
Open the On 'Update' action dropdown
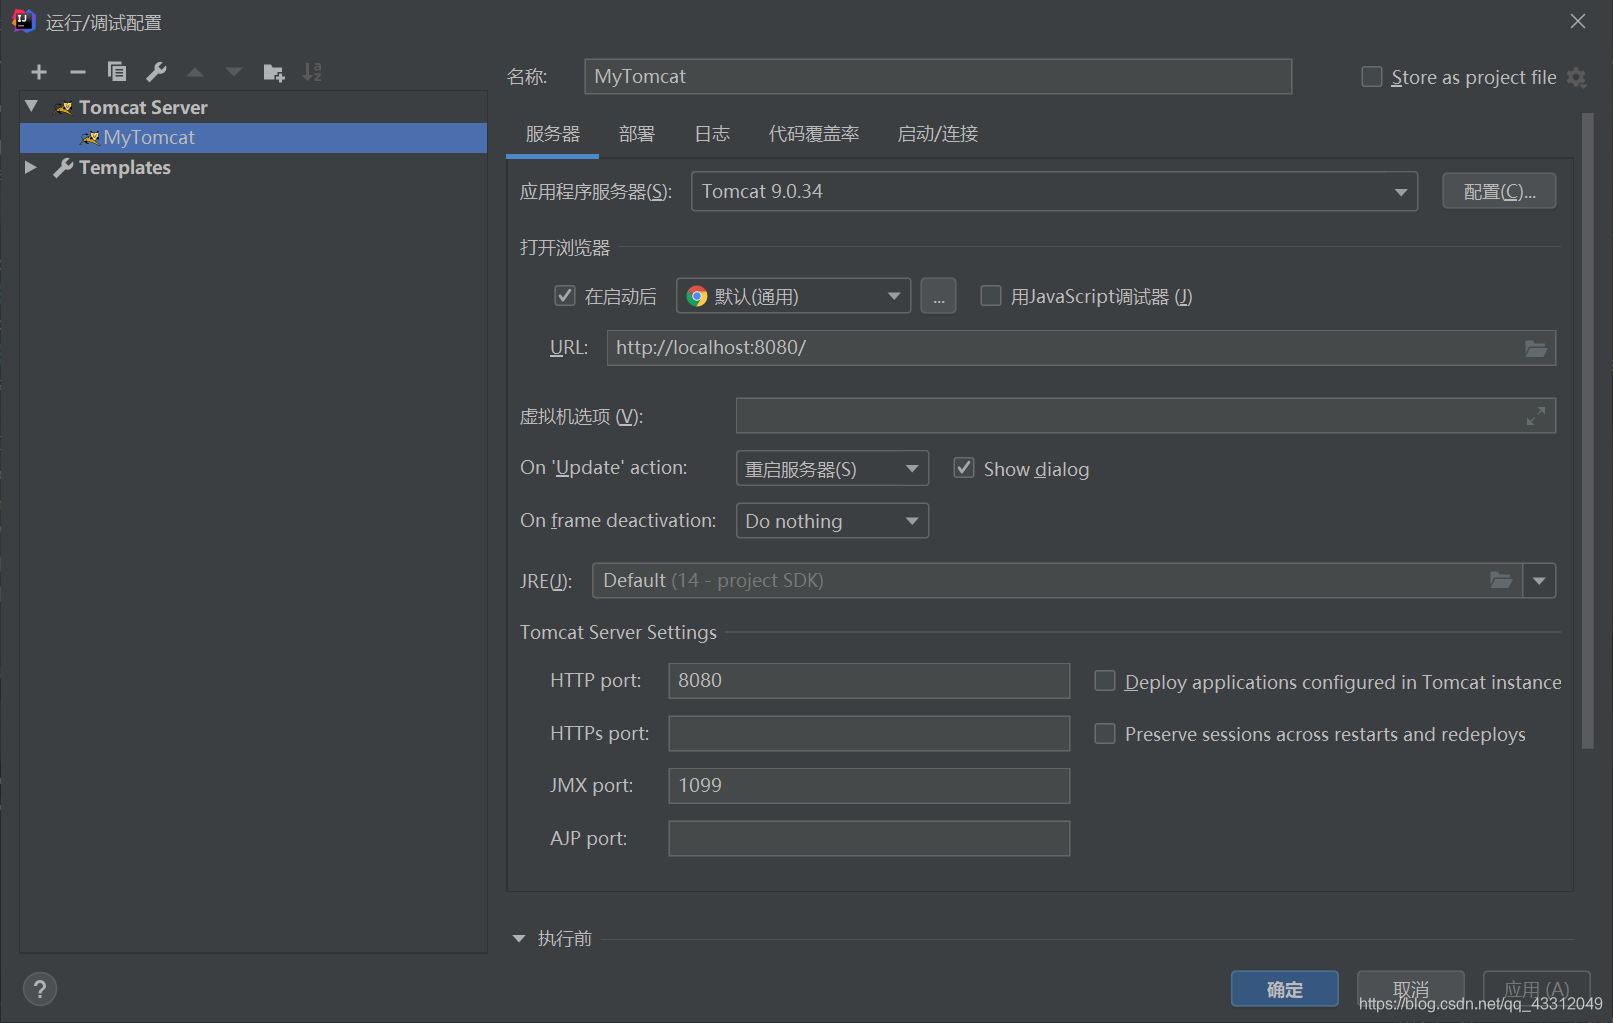(832, 468)
